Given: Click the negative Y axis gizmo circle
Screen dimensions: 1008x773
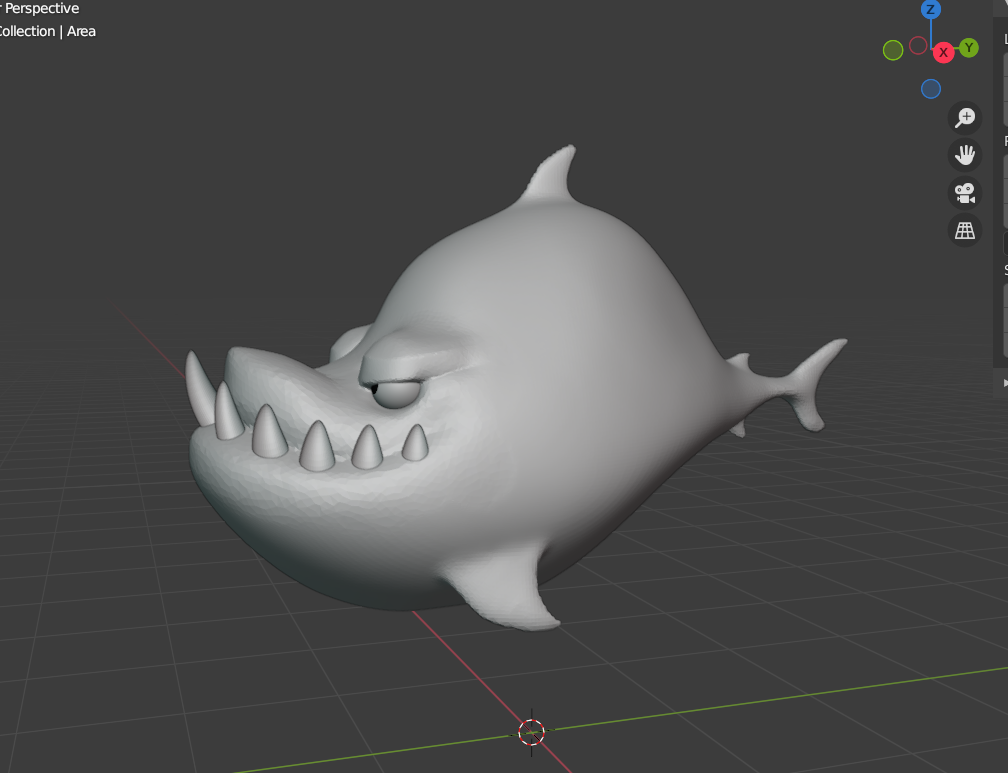Looking at the screenshot, I should [x=893, y=50].
